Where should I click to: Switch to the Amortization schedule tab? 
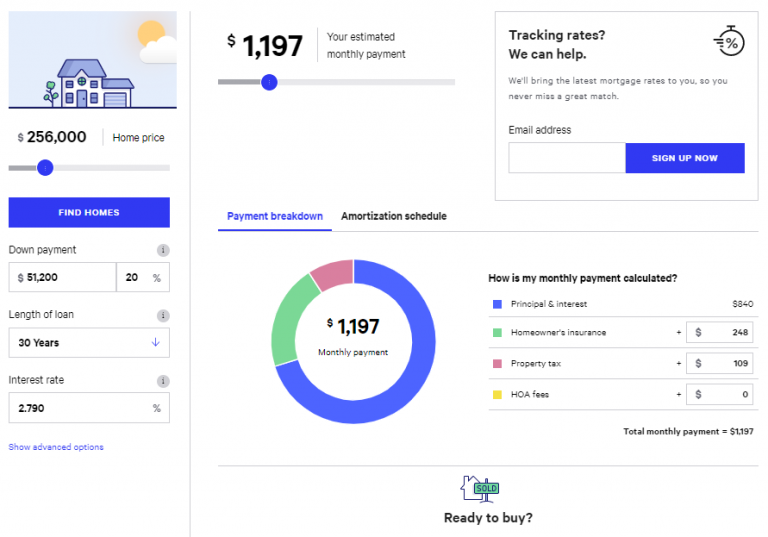click(393, 216)
